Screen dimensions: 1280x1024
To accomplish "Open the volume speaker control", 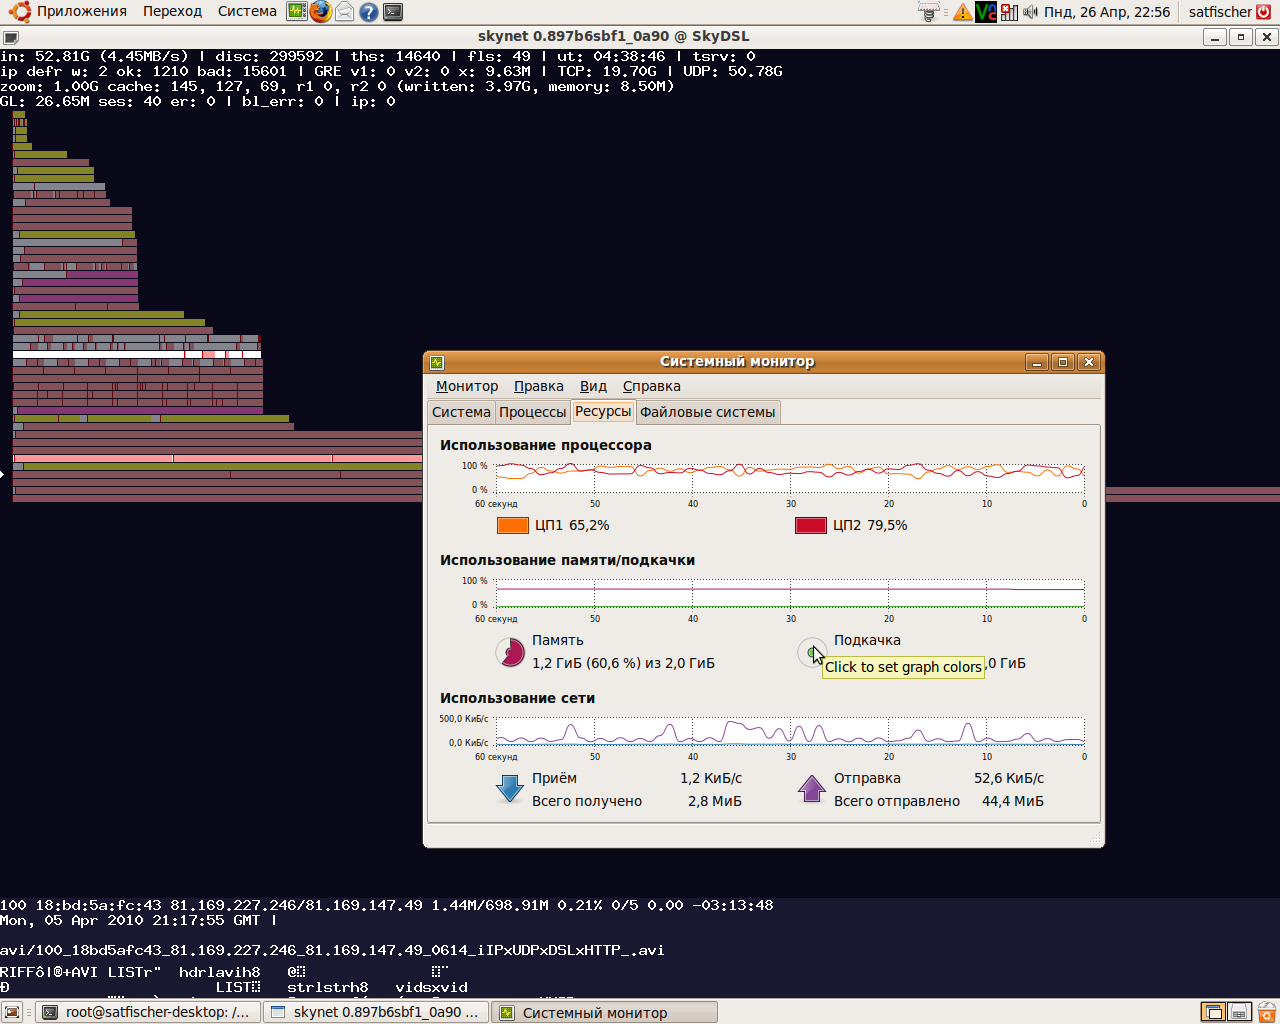I will (x=1031, y=12).
